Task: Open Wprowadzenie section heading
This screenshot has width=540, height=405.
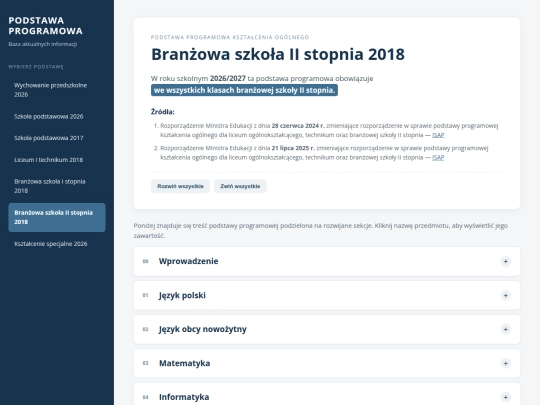Action: 188,261
